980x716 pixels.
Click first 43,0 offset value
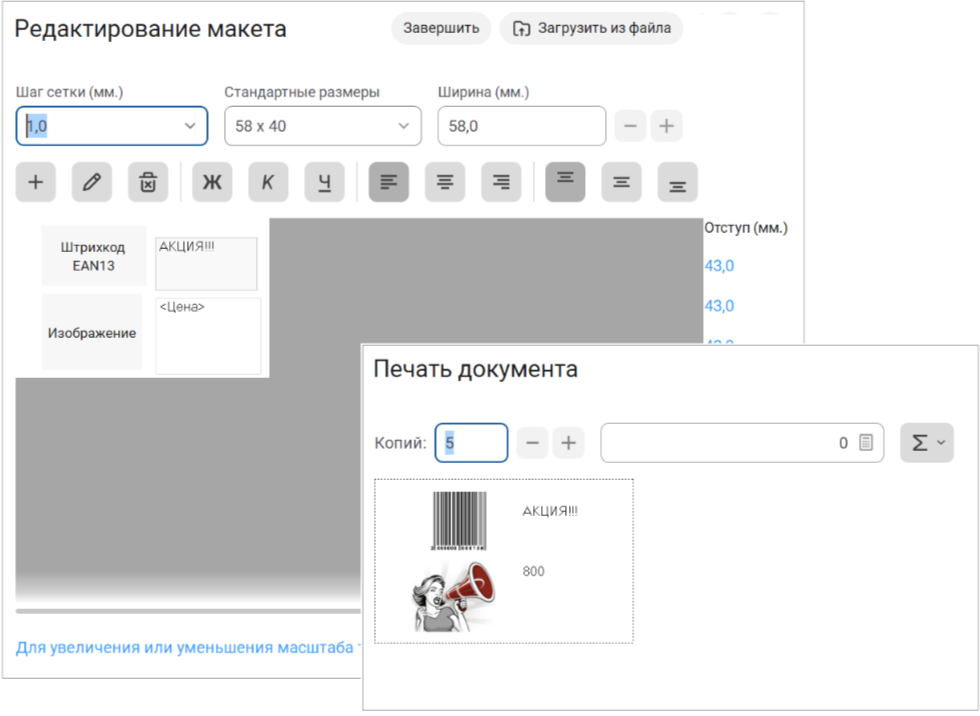[719, 266]
